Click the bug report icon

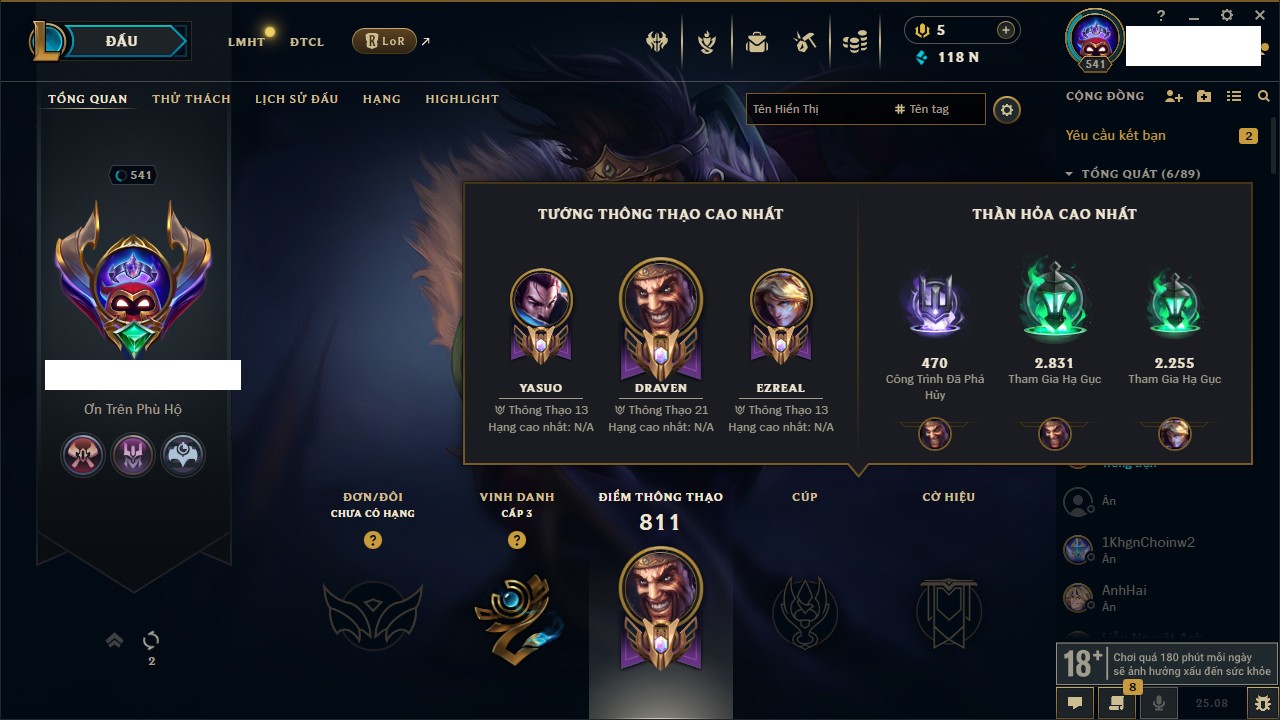tap(1262, 703)
